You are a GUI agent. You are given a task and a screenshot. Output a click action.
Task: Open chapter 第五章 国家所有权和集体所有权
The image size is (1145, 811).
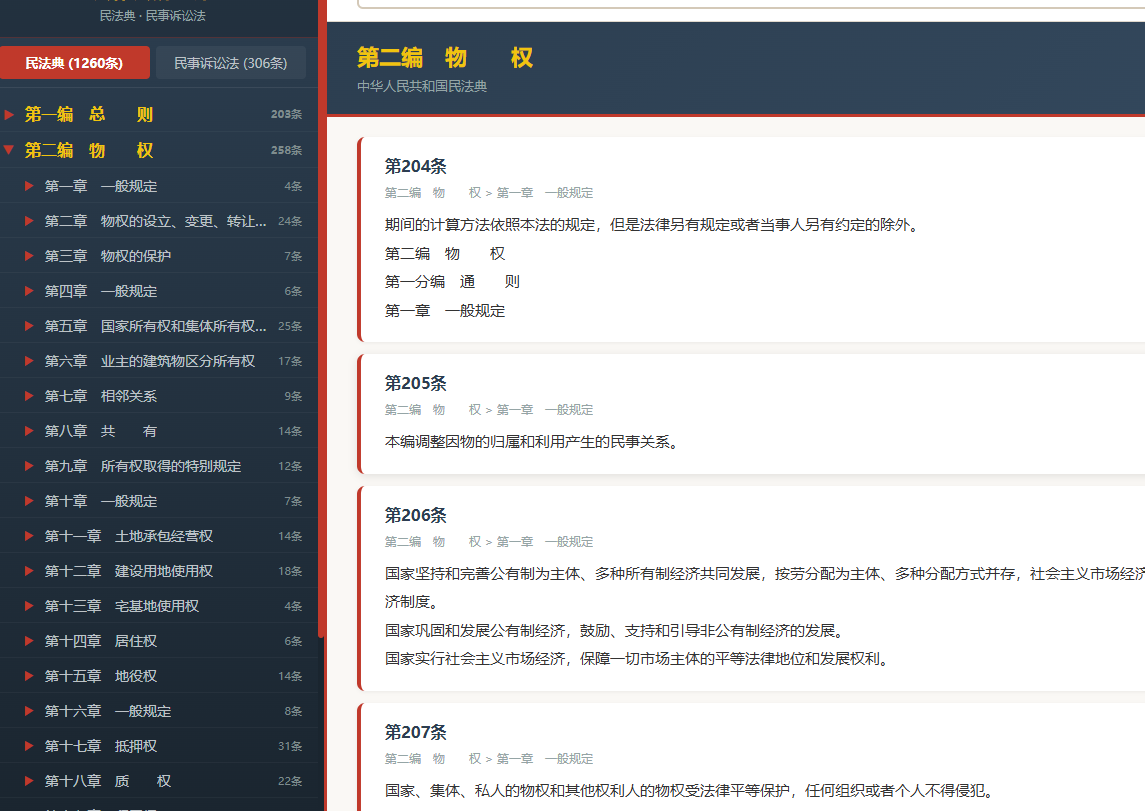(x=156, y=326)
